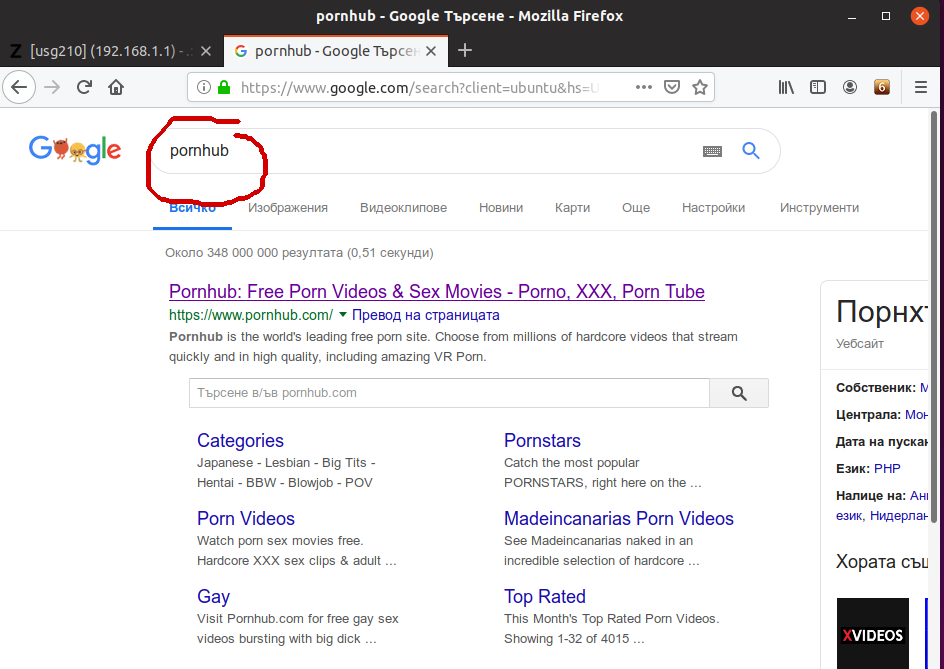Switch to the Видеоклипове tab
Image resolution: width=944 pixels, height=669 pixels.
coord(403,208)
